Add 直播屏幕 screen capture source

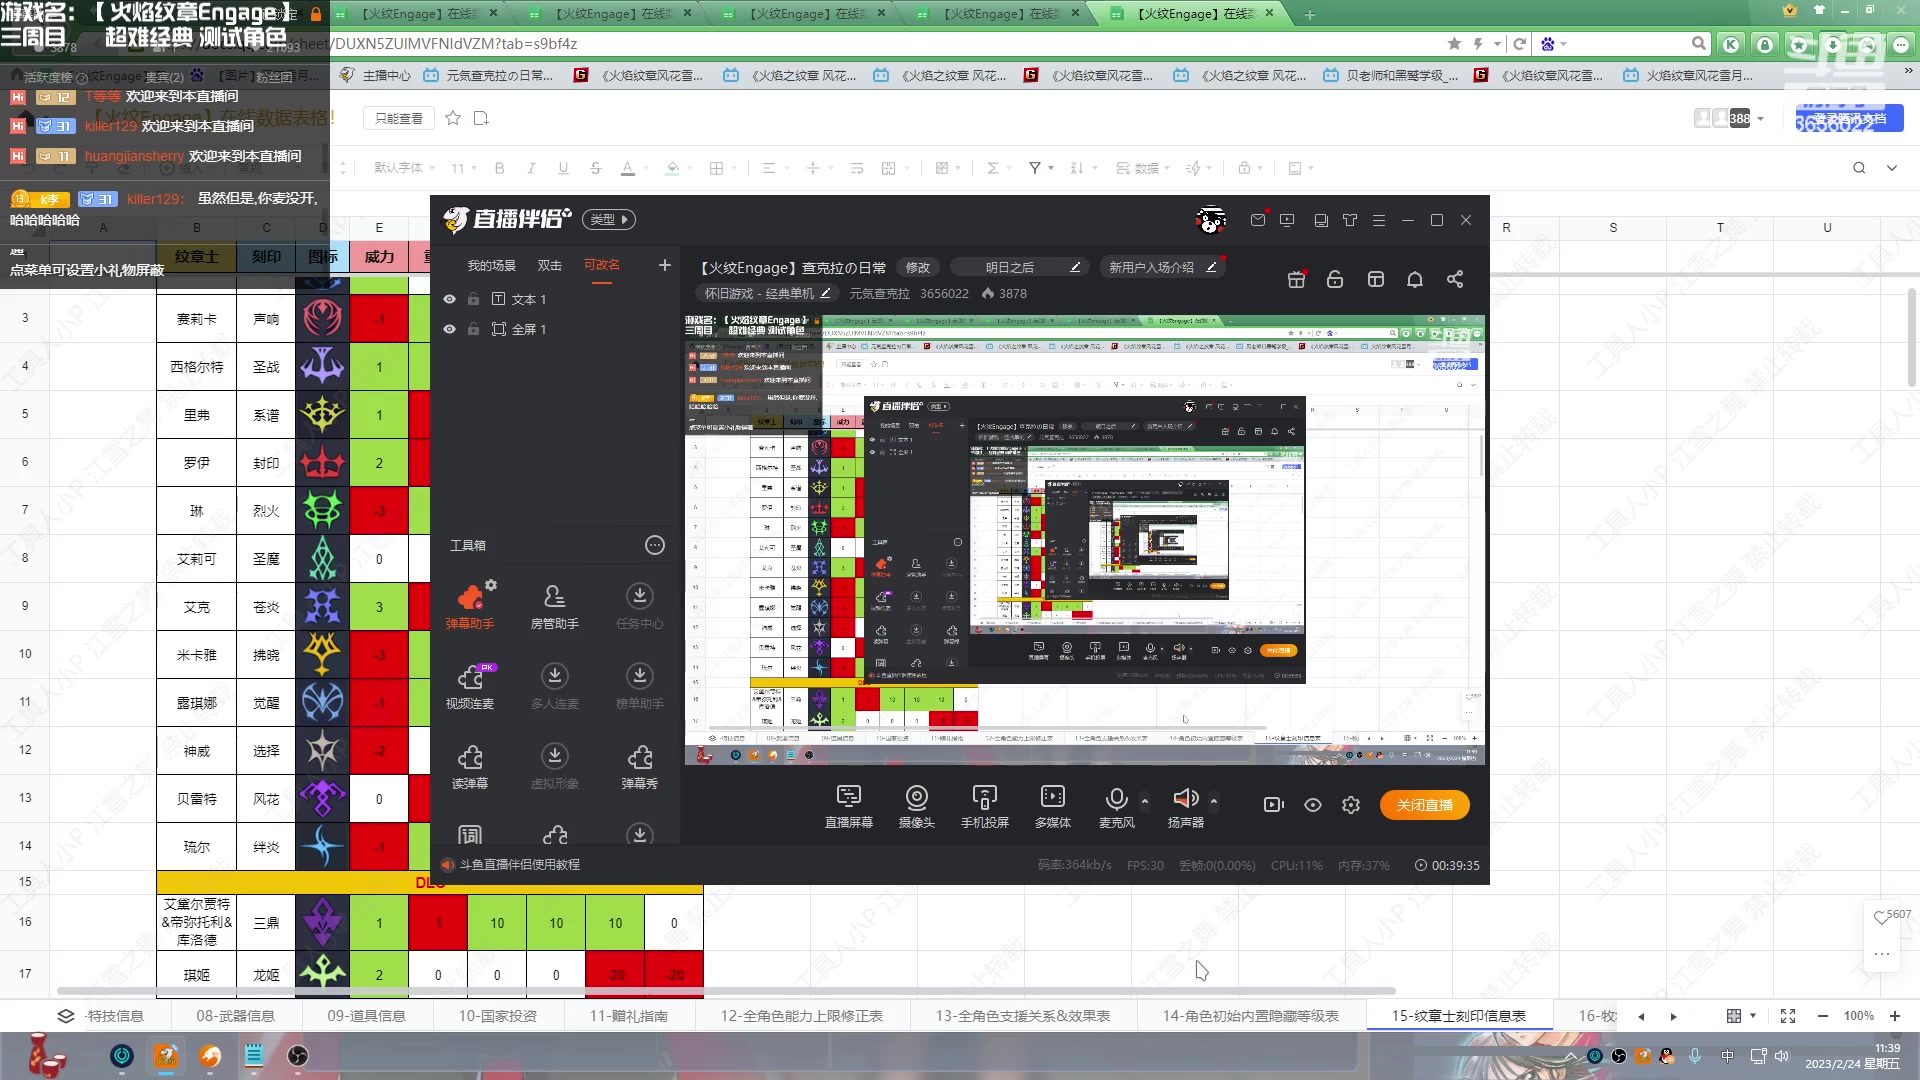pyautogui.click(x=848, y=806)
